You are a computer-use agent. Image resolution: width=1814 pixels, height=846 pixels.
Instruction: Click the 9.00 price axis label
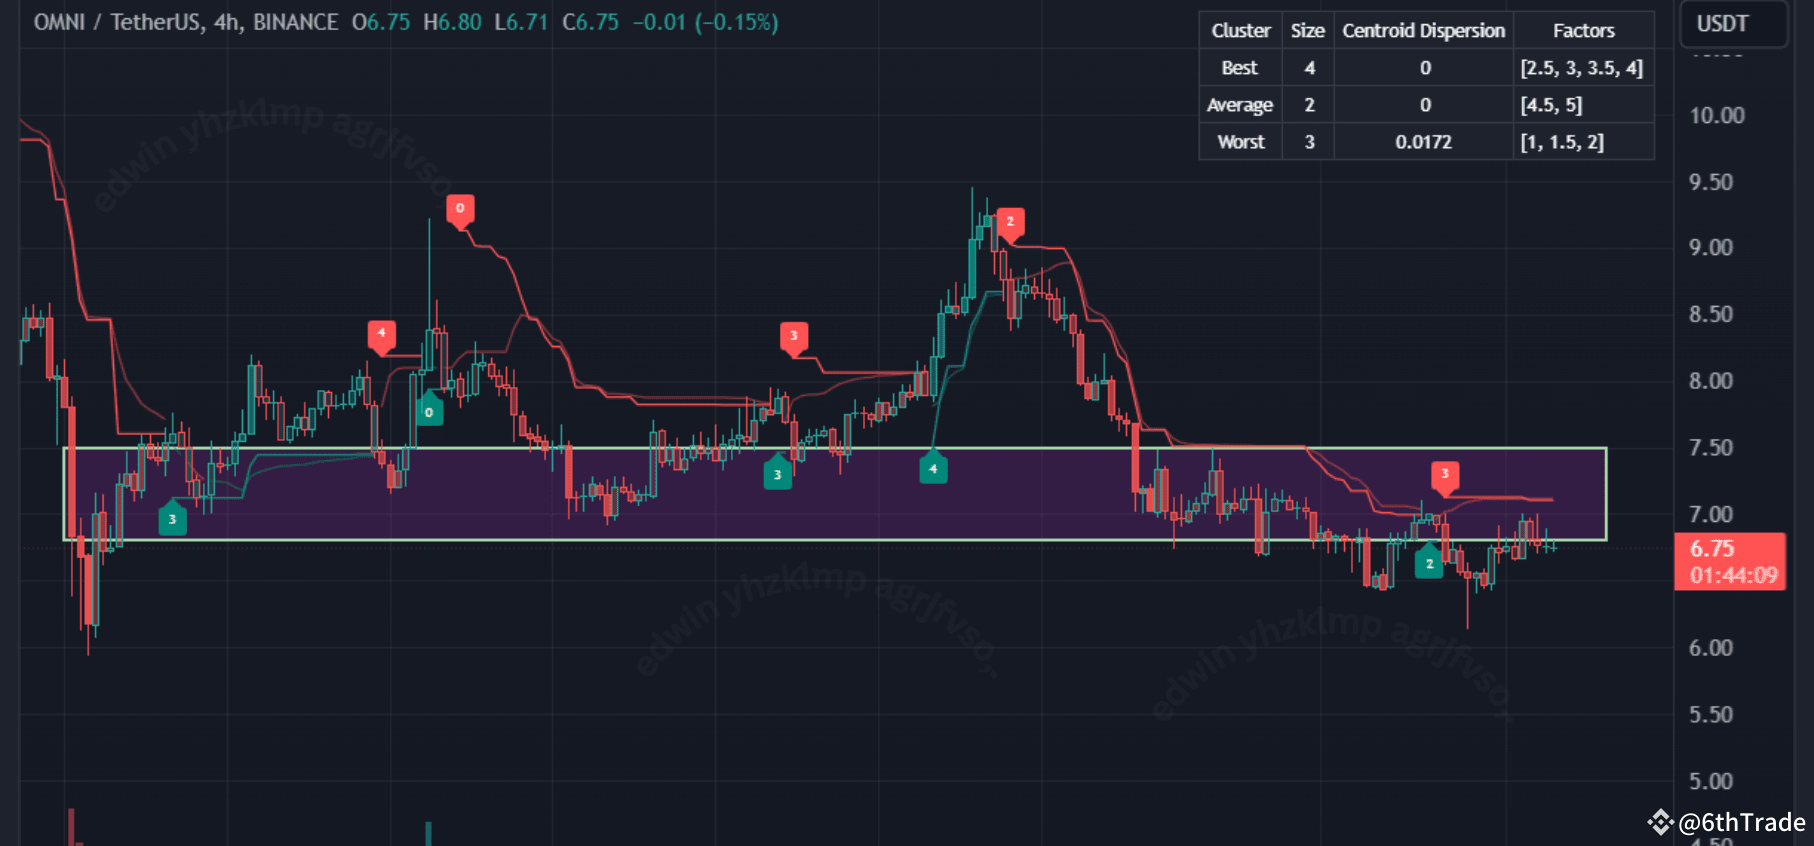click(x=1710, y=248)
